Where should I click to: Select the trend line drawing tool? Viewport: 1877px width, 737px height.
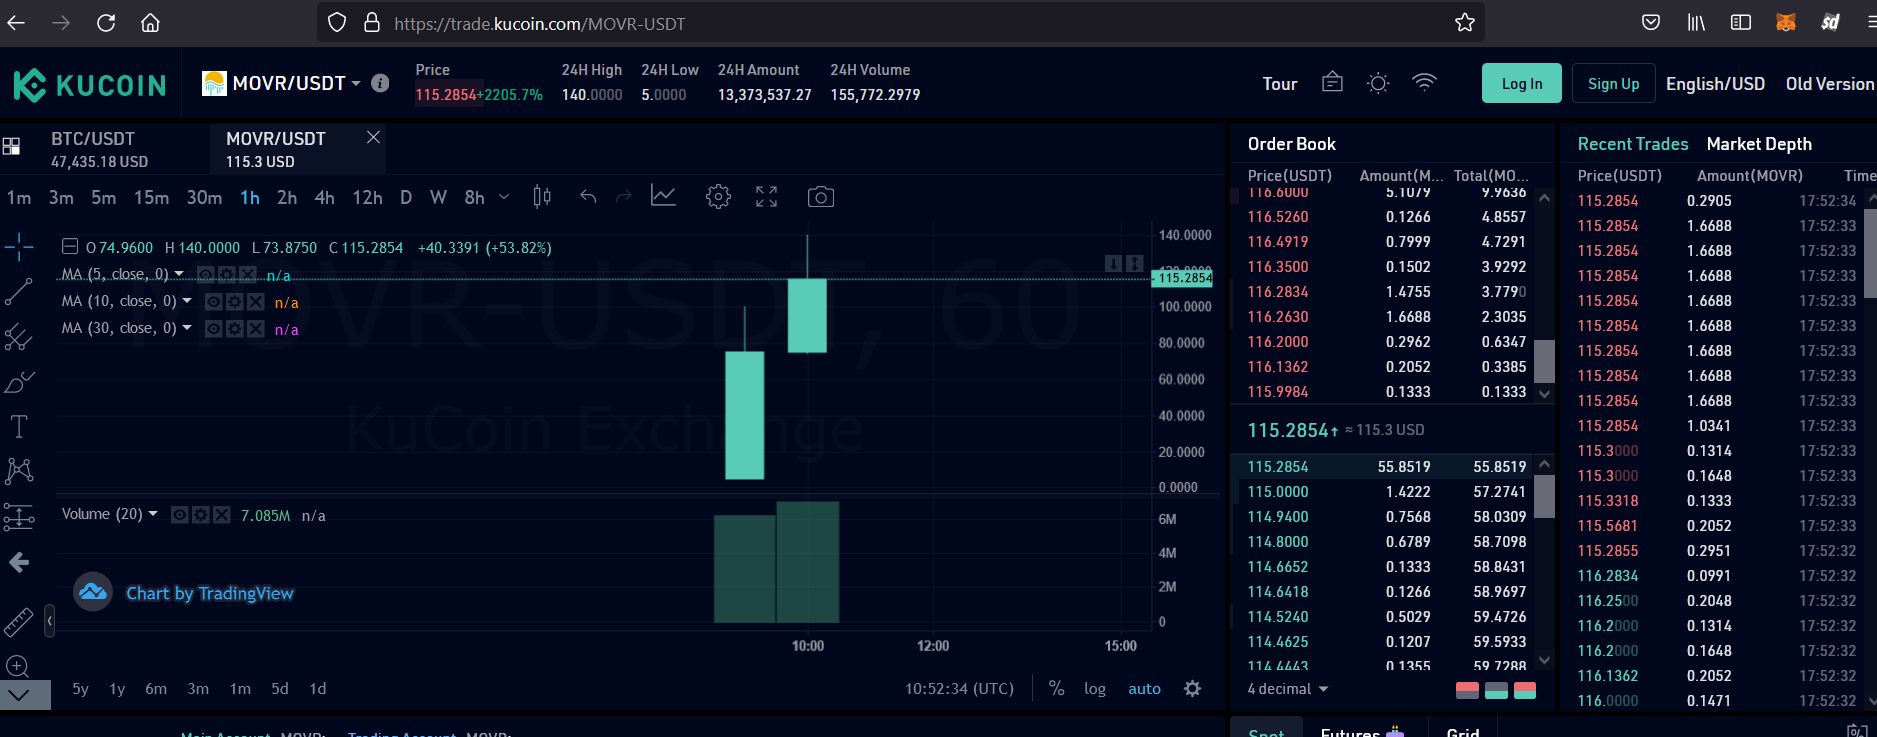coord(19,291)
